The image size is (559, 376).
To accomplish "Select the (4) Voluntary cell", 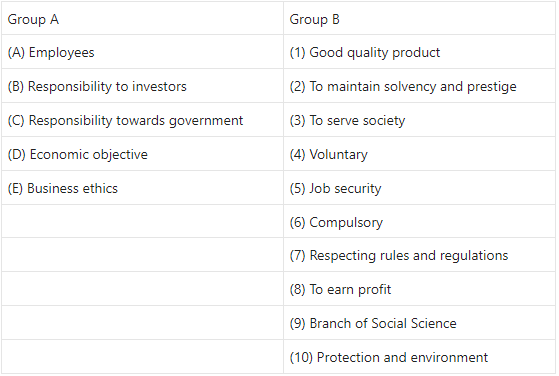I will (x=419, y=154).
